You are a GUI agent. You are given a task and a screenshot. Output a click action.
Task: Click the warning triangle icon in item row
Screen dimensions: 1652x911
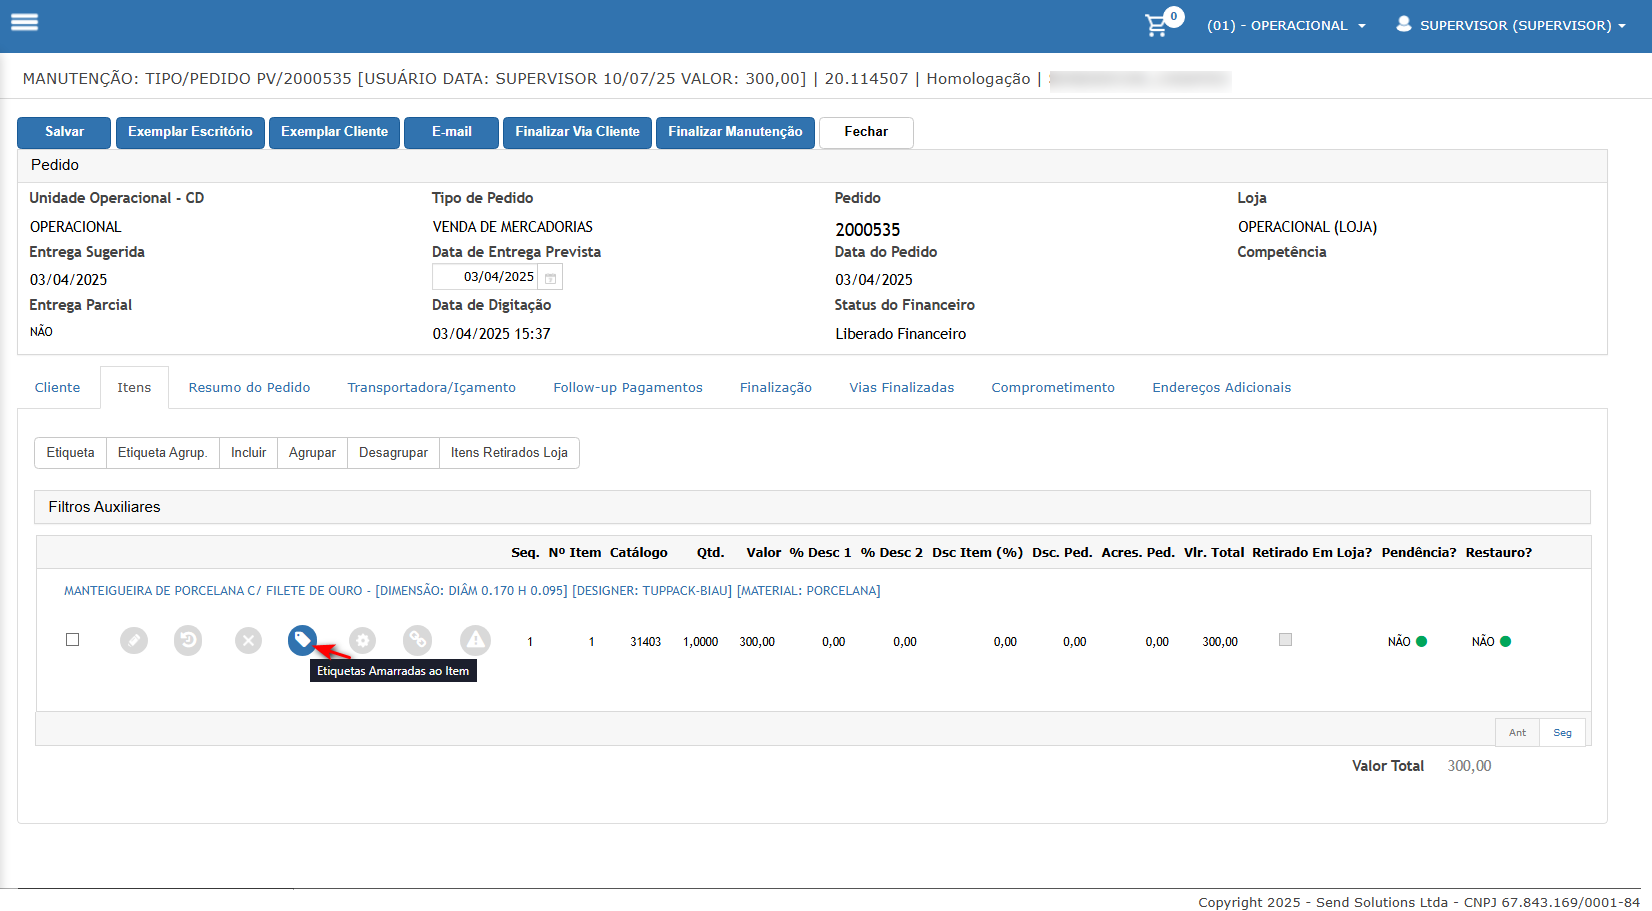coord(475,640)
